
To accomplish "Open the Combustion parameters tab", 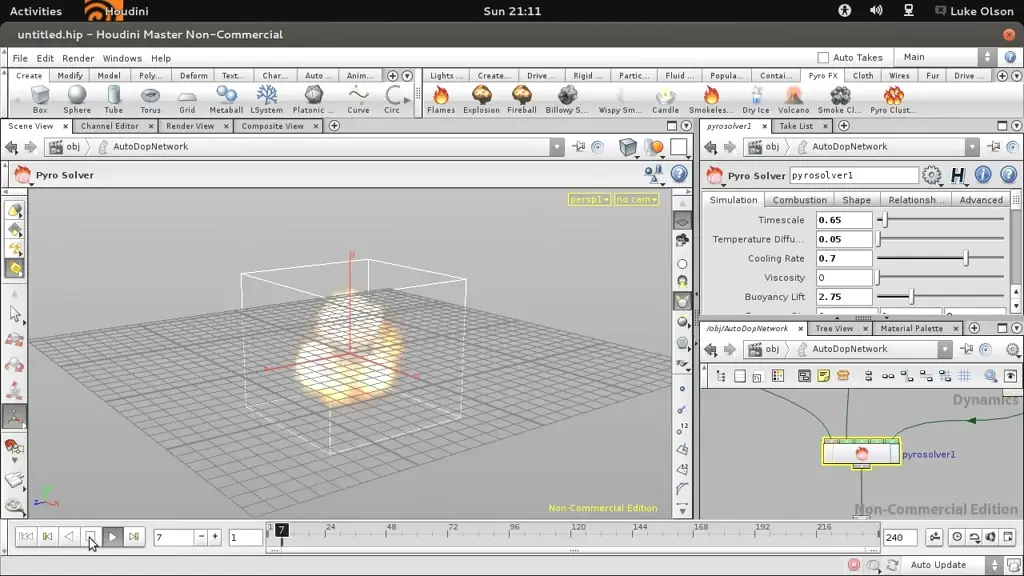I will point(799,200).
